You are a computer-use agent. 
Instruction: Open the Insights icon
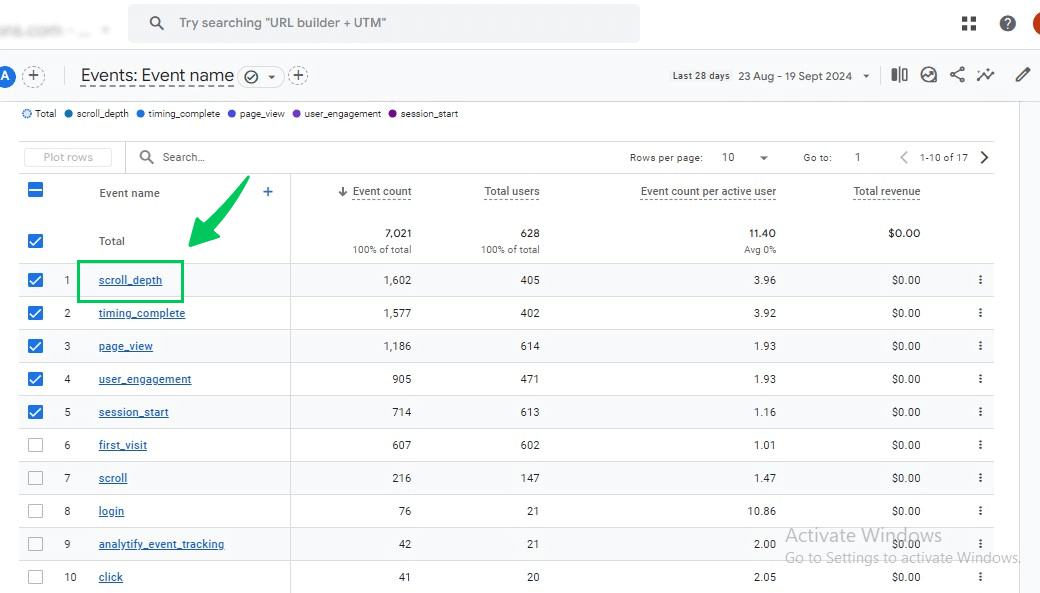[x=929, y=75]
